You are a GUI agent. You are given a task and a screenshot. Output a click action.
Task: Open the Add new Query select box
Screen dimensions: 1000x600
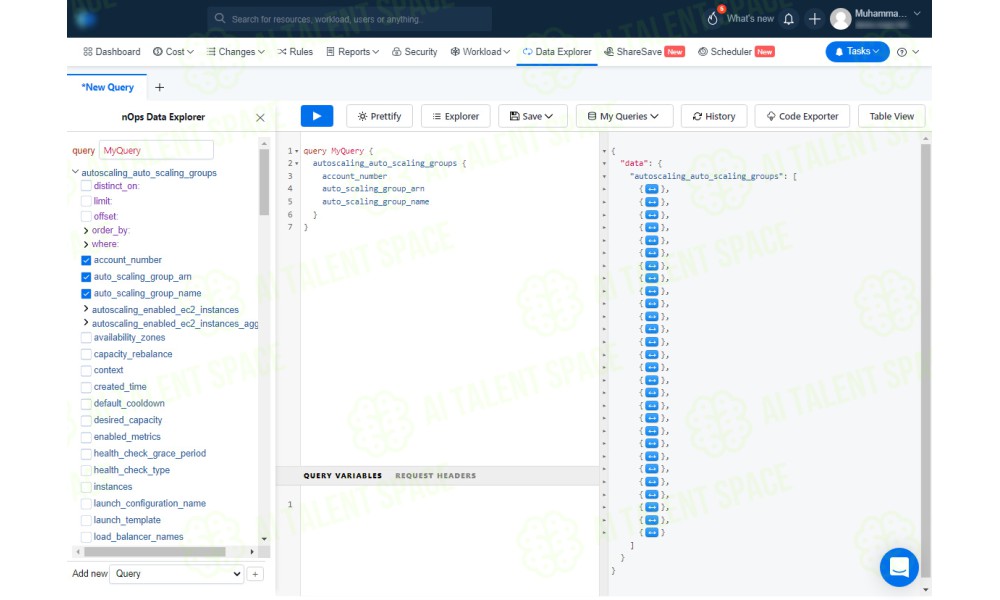(177, 574)
